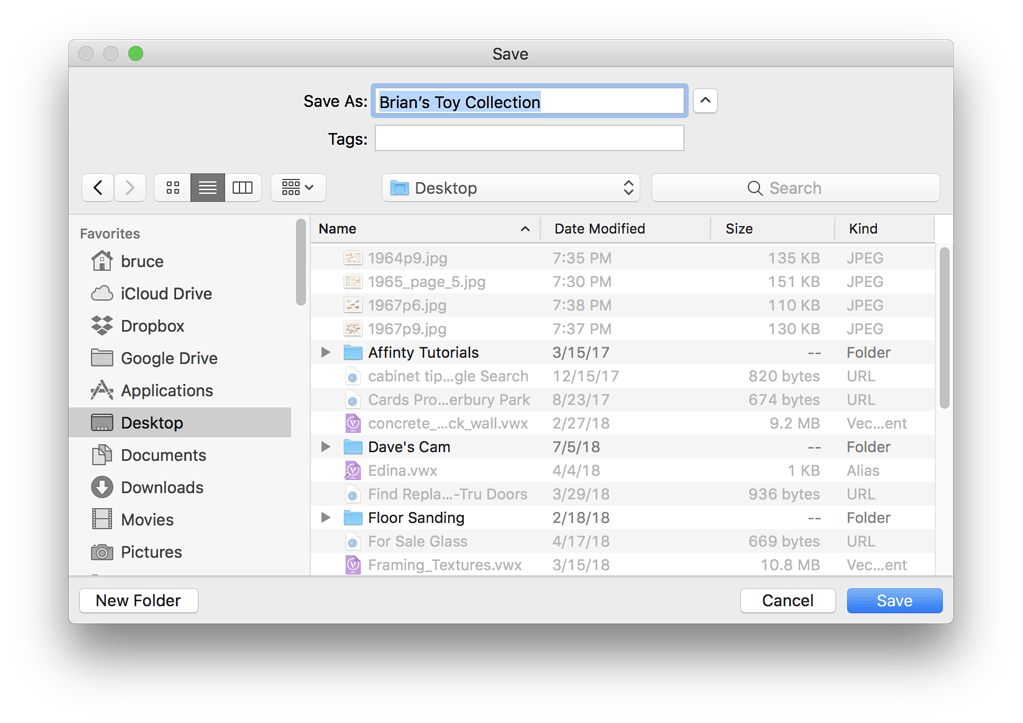The width and height of the screenshot is (1023, 723).
Task: Open the Google Drive favorite
Action: (x=166, y=357)
